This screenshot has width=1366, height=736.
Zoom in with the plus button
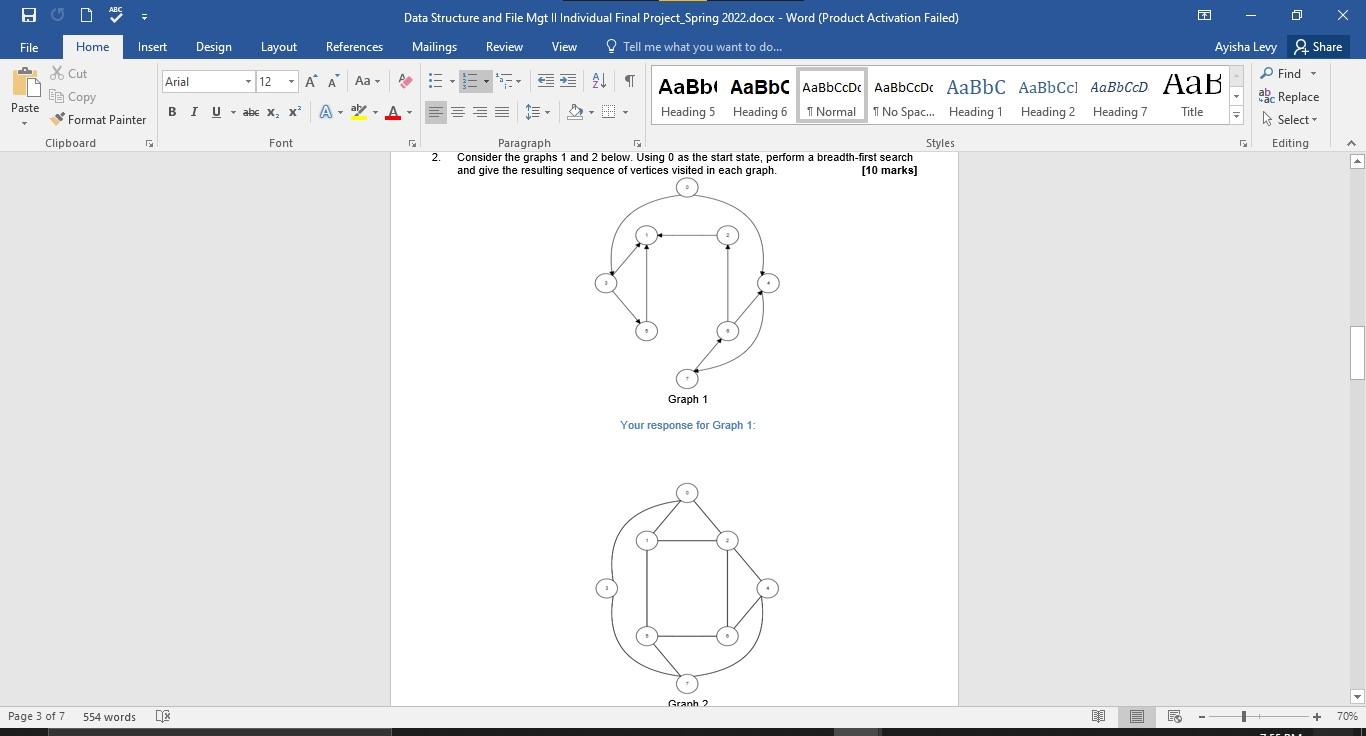coord(1317,716)
